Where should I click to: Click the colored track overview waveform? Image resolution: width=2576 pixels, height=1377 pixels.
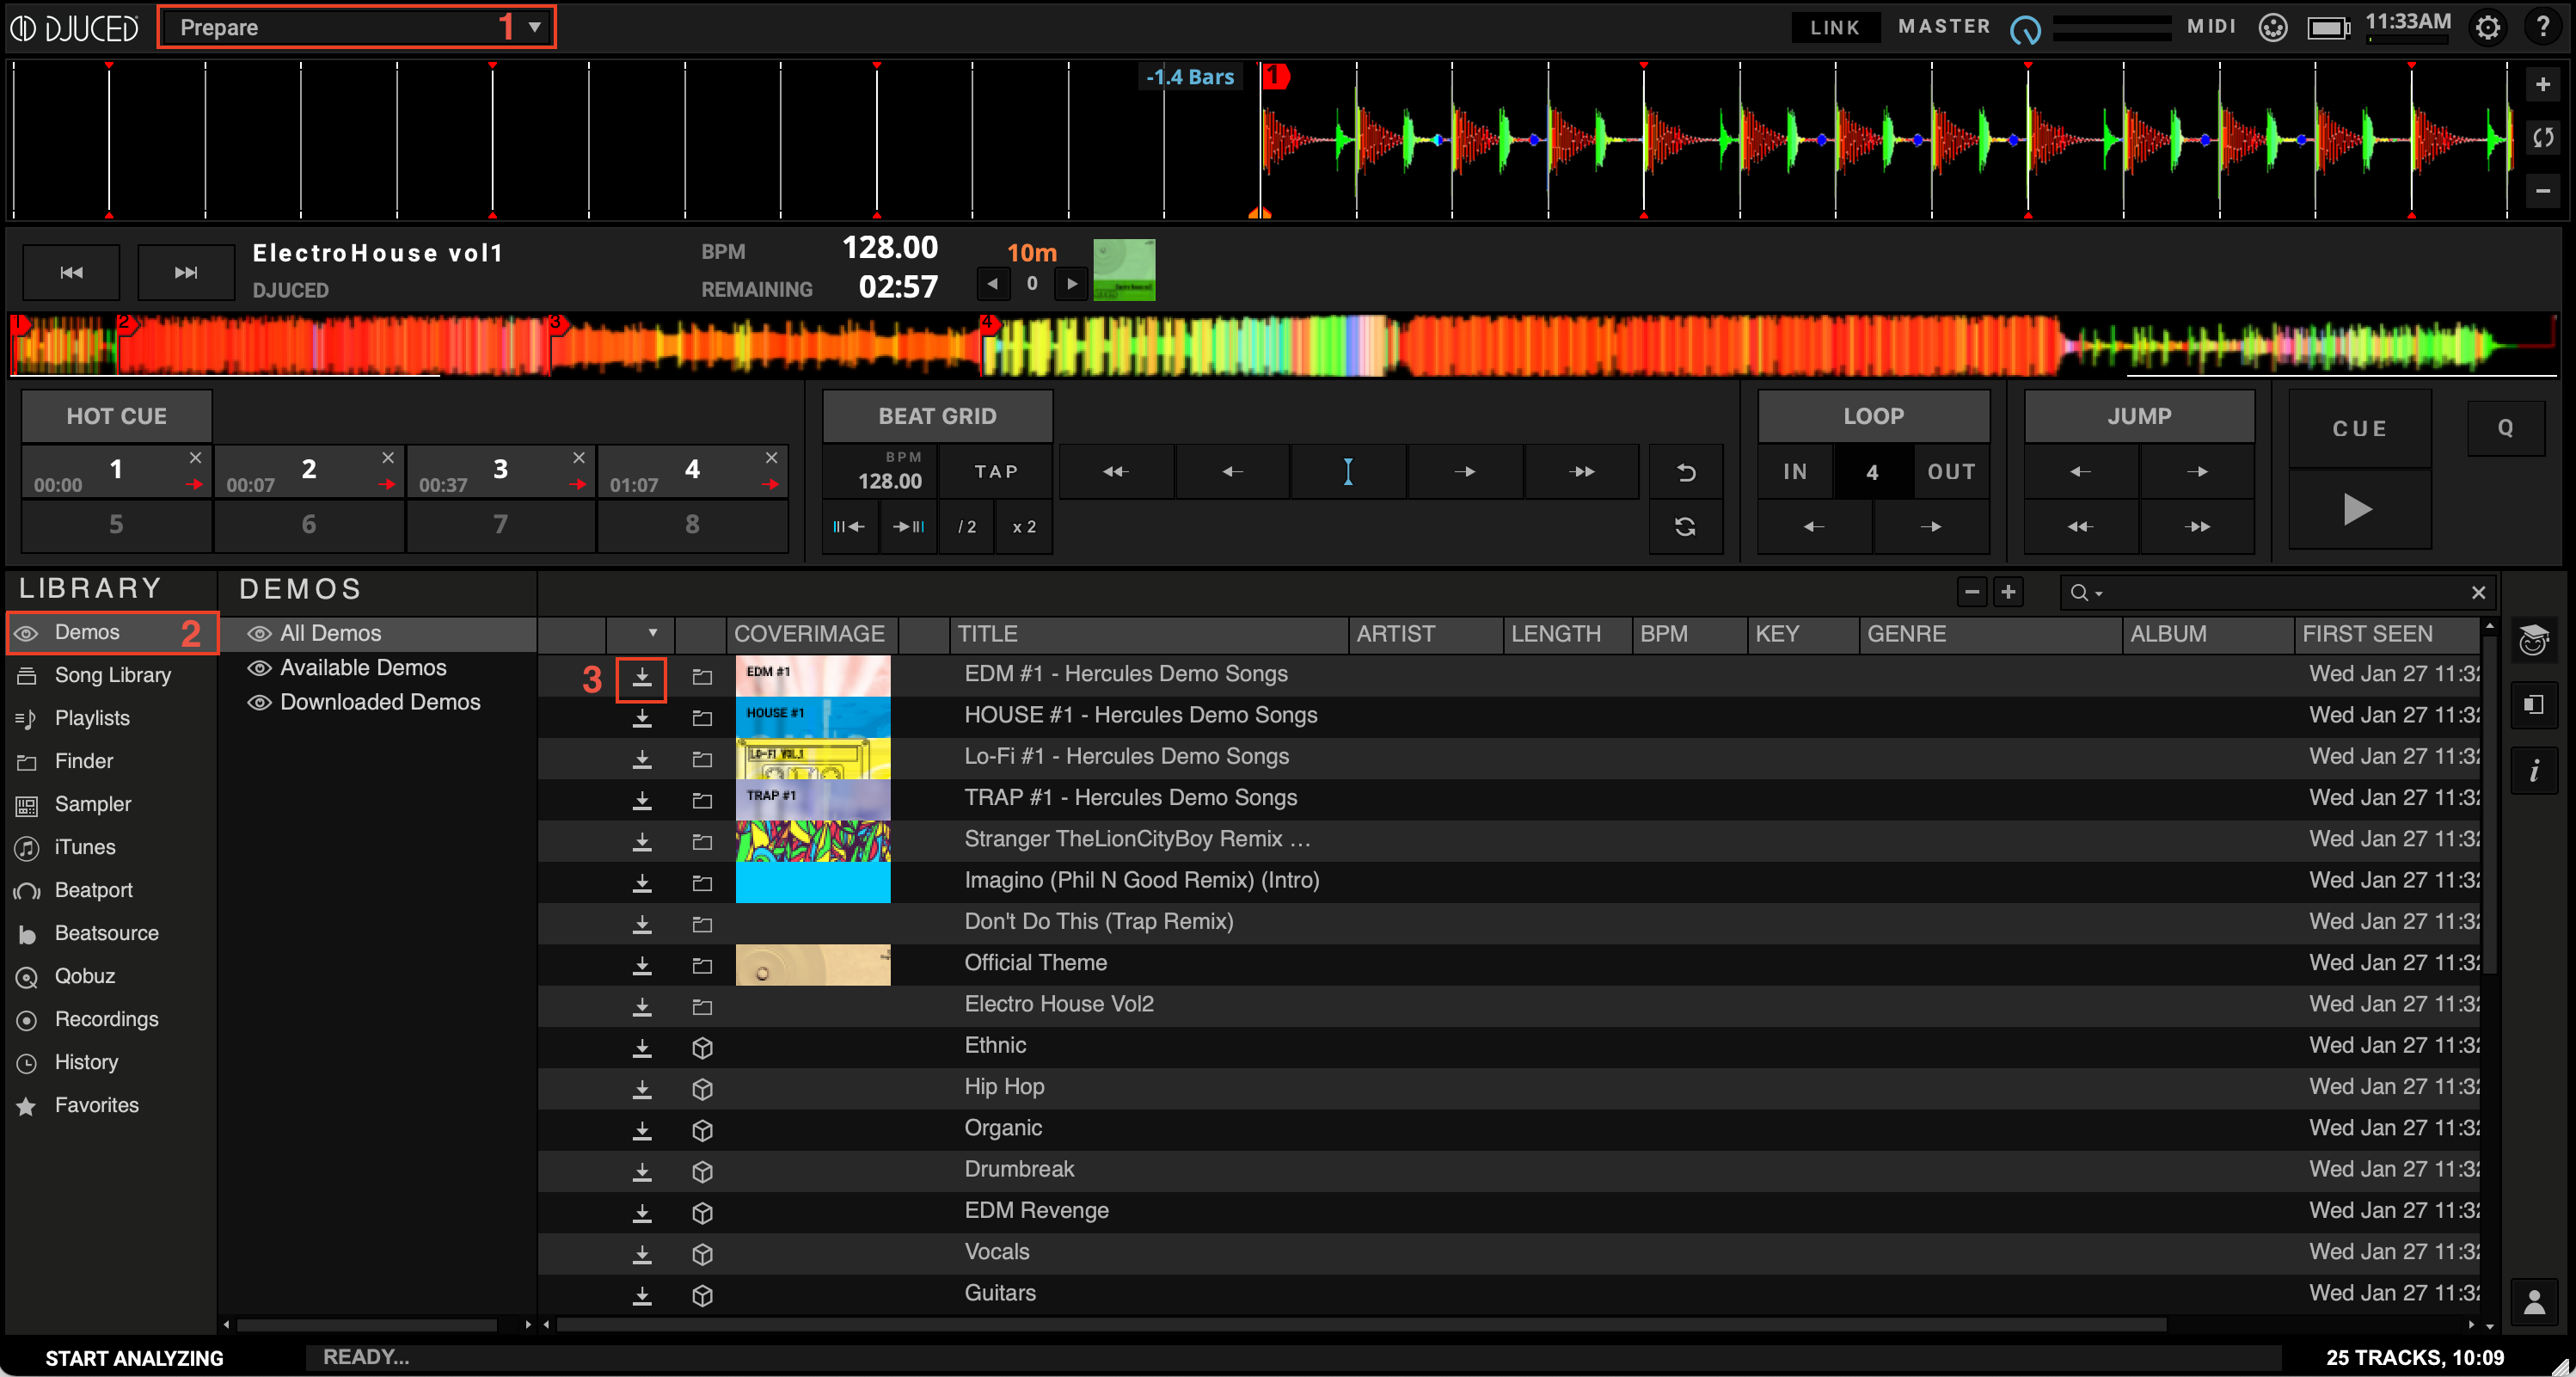1280,345
